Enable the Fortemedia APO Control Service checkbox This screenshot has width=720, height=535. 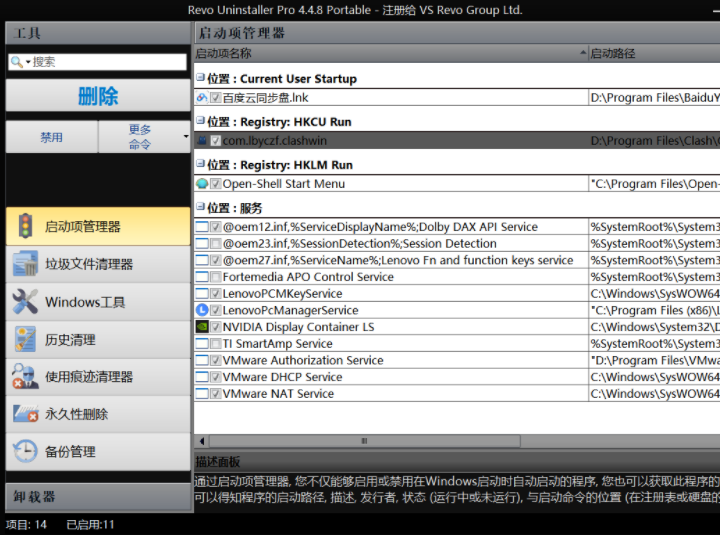pos(216,277)
